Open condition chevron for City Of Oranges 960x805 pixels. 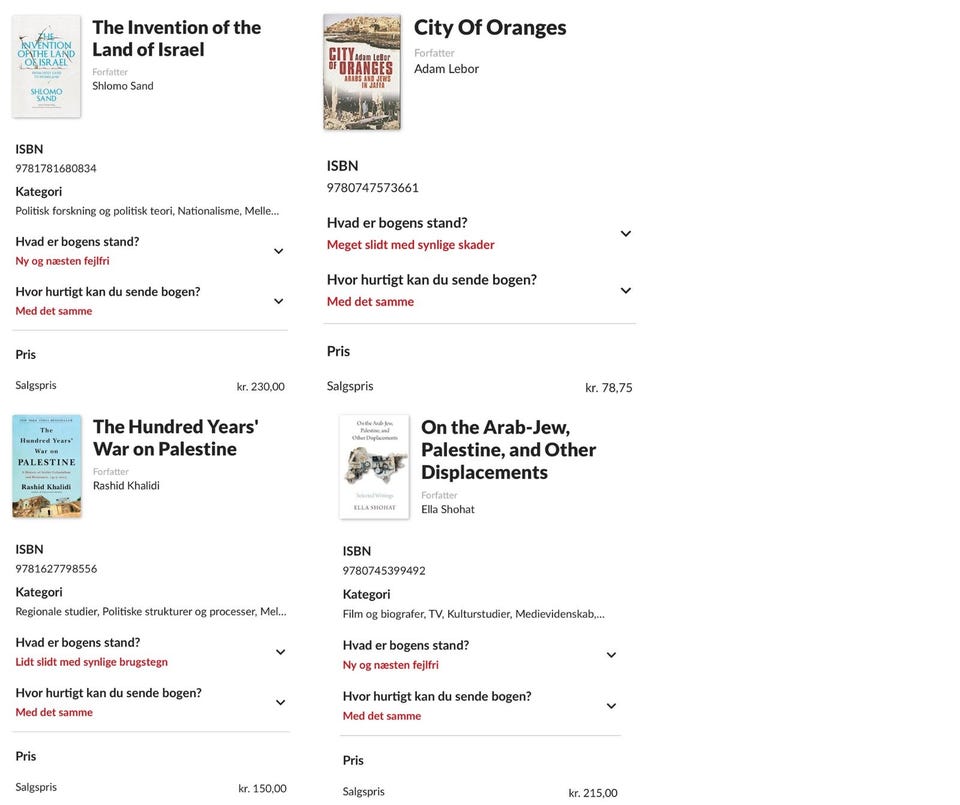626,233
